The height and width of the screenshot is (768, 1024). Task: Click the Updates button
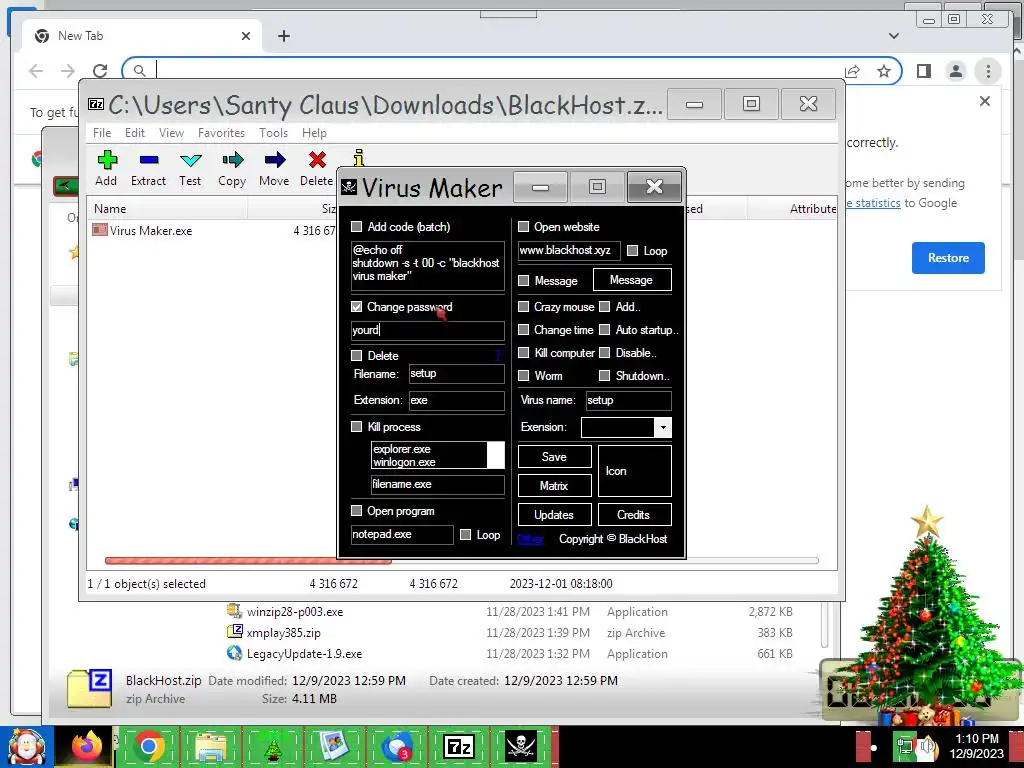(x=554, y=515)
